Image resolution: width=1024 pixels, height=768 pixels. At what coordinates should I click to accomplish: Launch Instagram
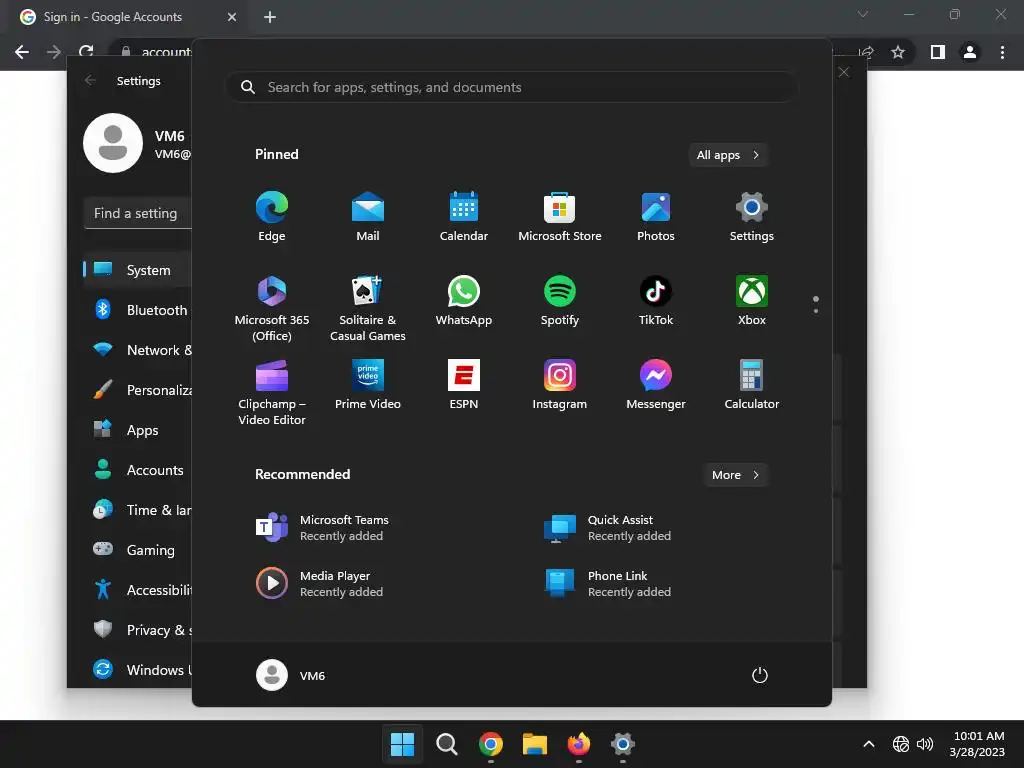tap(560, 385)
